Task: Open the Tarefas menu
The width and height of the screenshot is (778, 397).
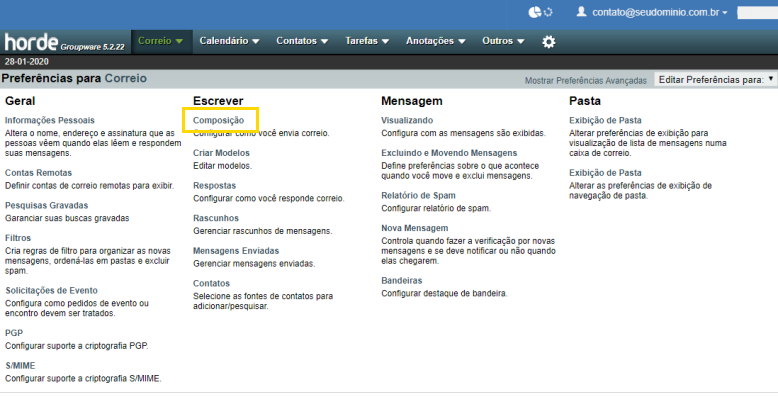Action: tap(367, 41)
